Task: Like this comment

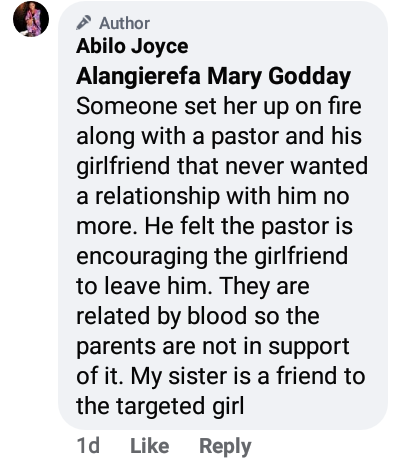Action: (x=150, y=446)
